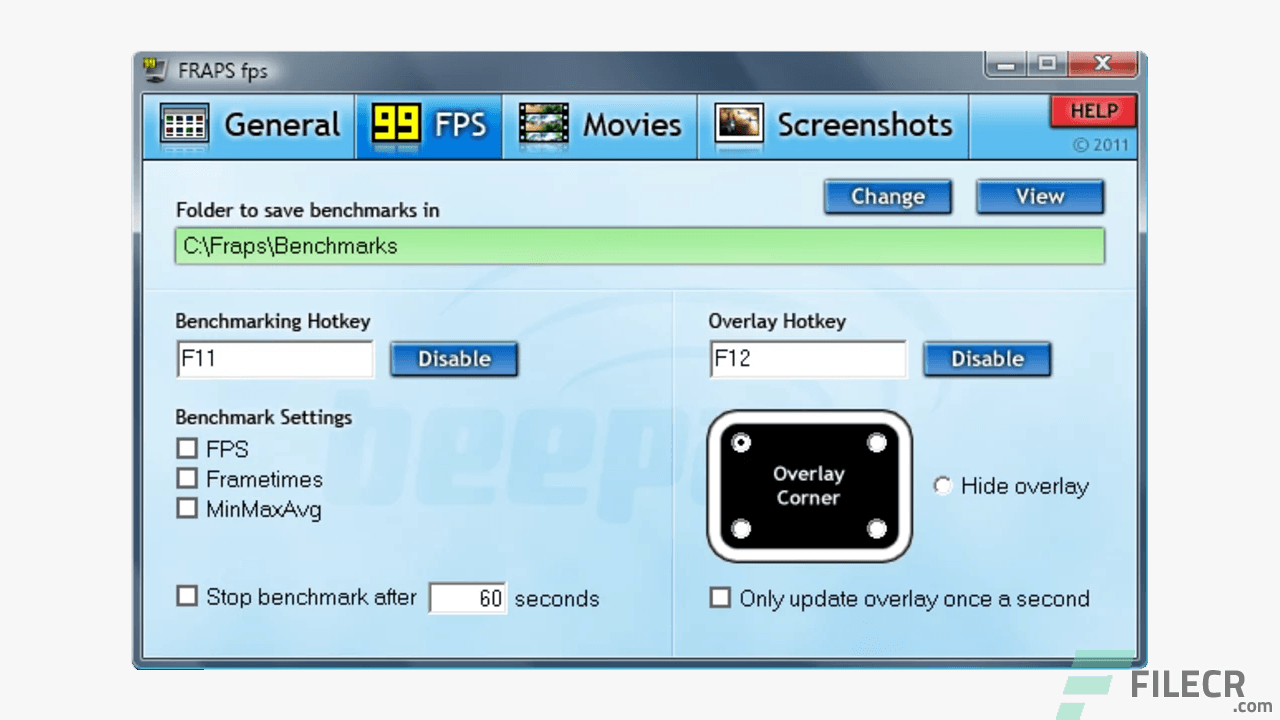
Task: Open the benchmarks folder with View
Action: pos(1039,196)
